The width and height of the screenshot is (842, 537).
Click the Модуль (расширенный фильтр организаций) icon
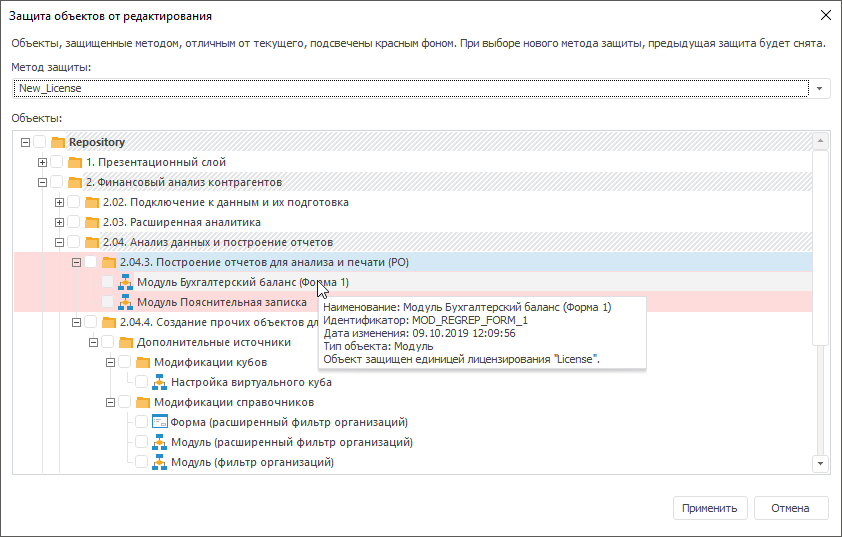159,442
